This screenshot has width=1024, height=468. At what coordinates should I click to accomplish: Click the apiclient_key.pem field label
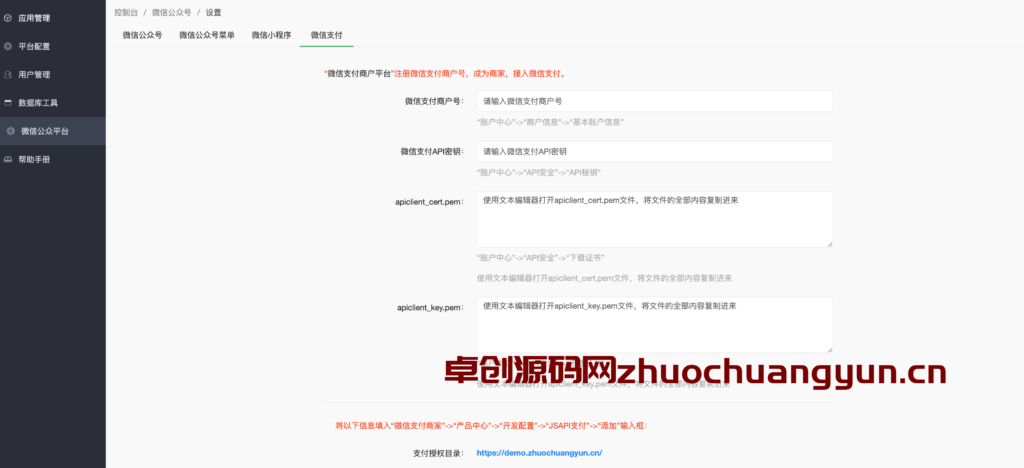[430, 307]
